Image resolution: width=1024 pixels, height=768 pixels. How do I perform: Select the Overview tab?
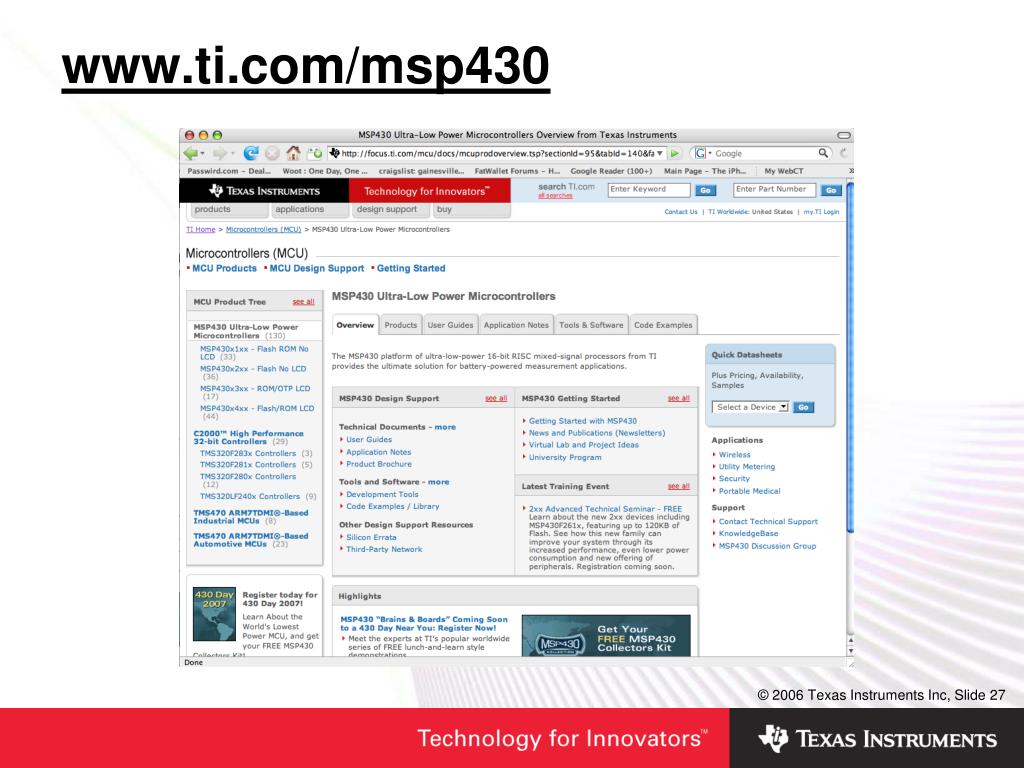[x=355, y=325]
